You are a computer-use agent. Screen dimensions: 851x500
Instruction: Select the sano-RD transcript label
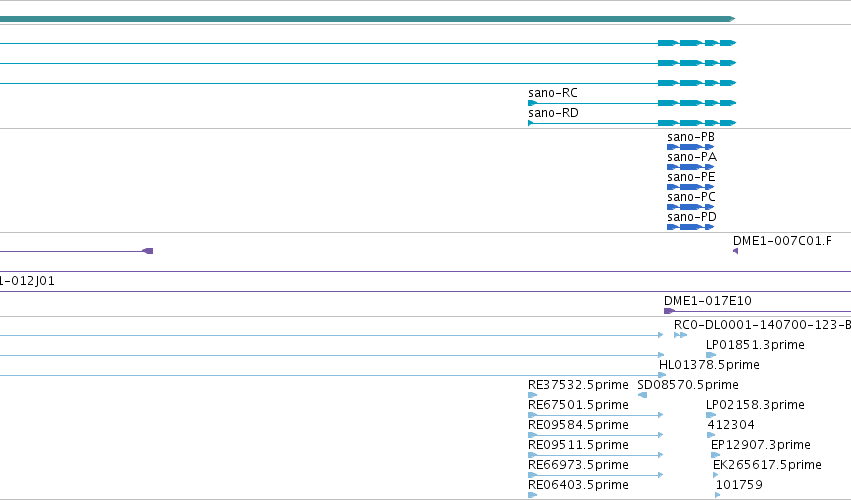pyautogui.click(x=553, y=113)
